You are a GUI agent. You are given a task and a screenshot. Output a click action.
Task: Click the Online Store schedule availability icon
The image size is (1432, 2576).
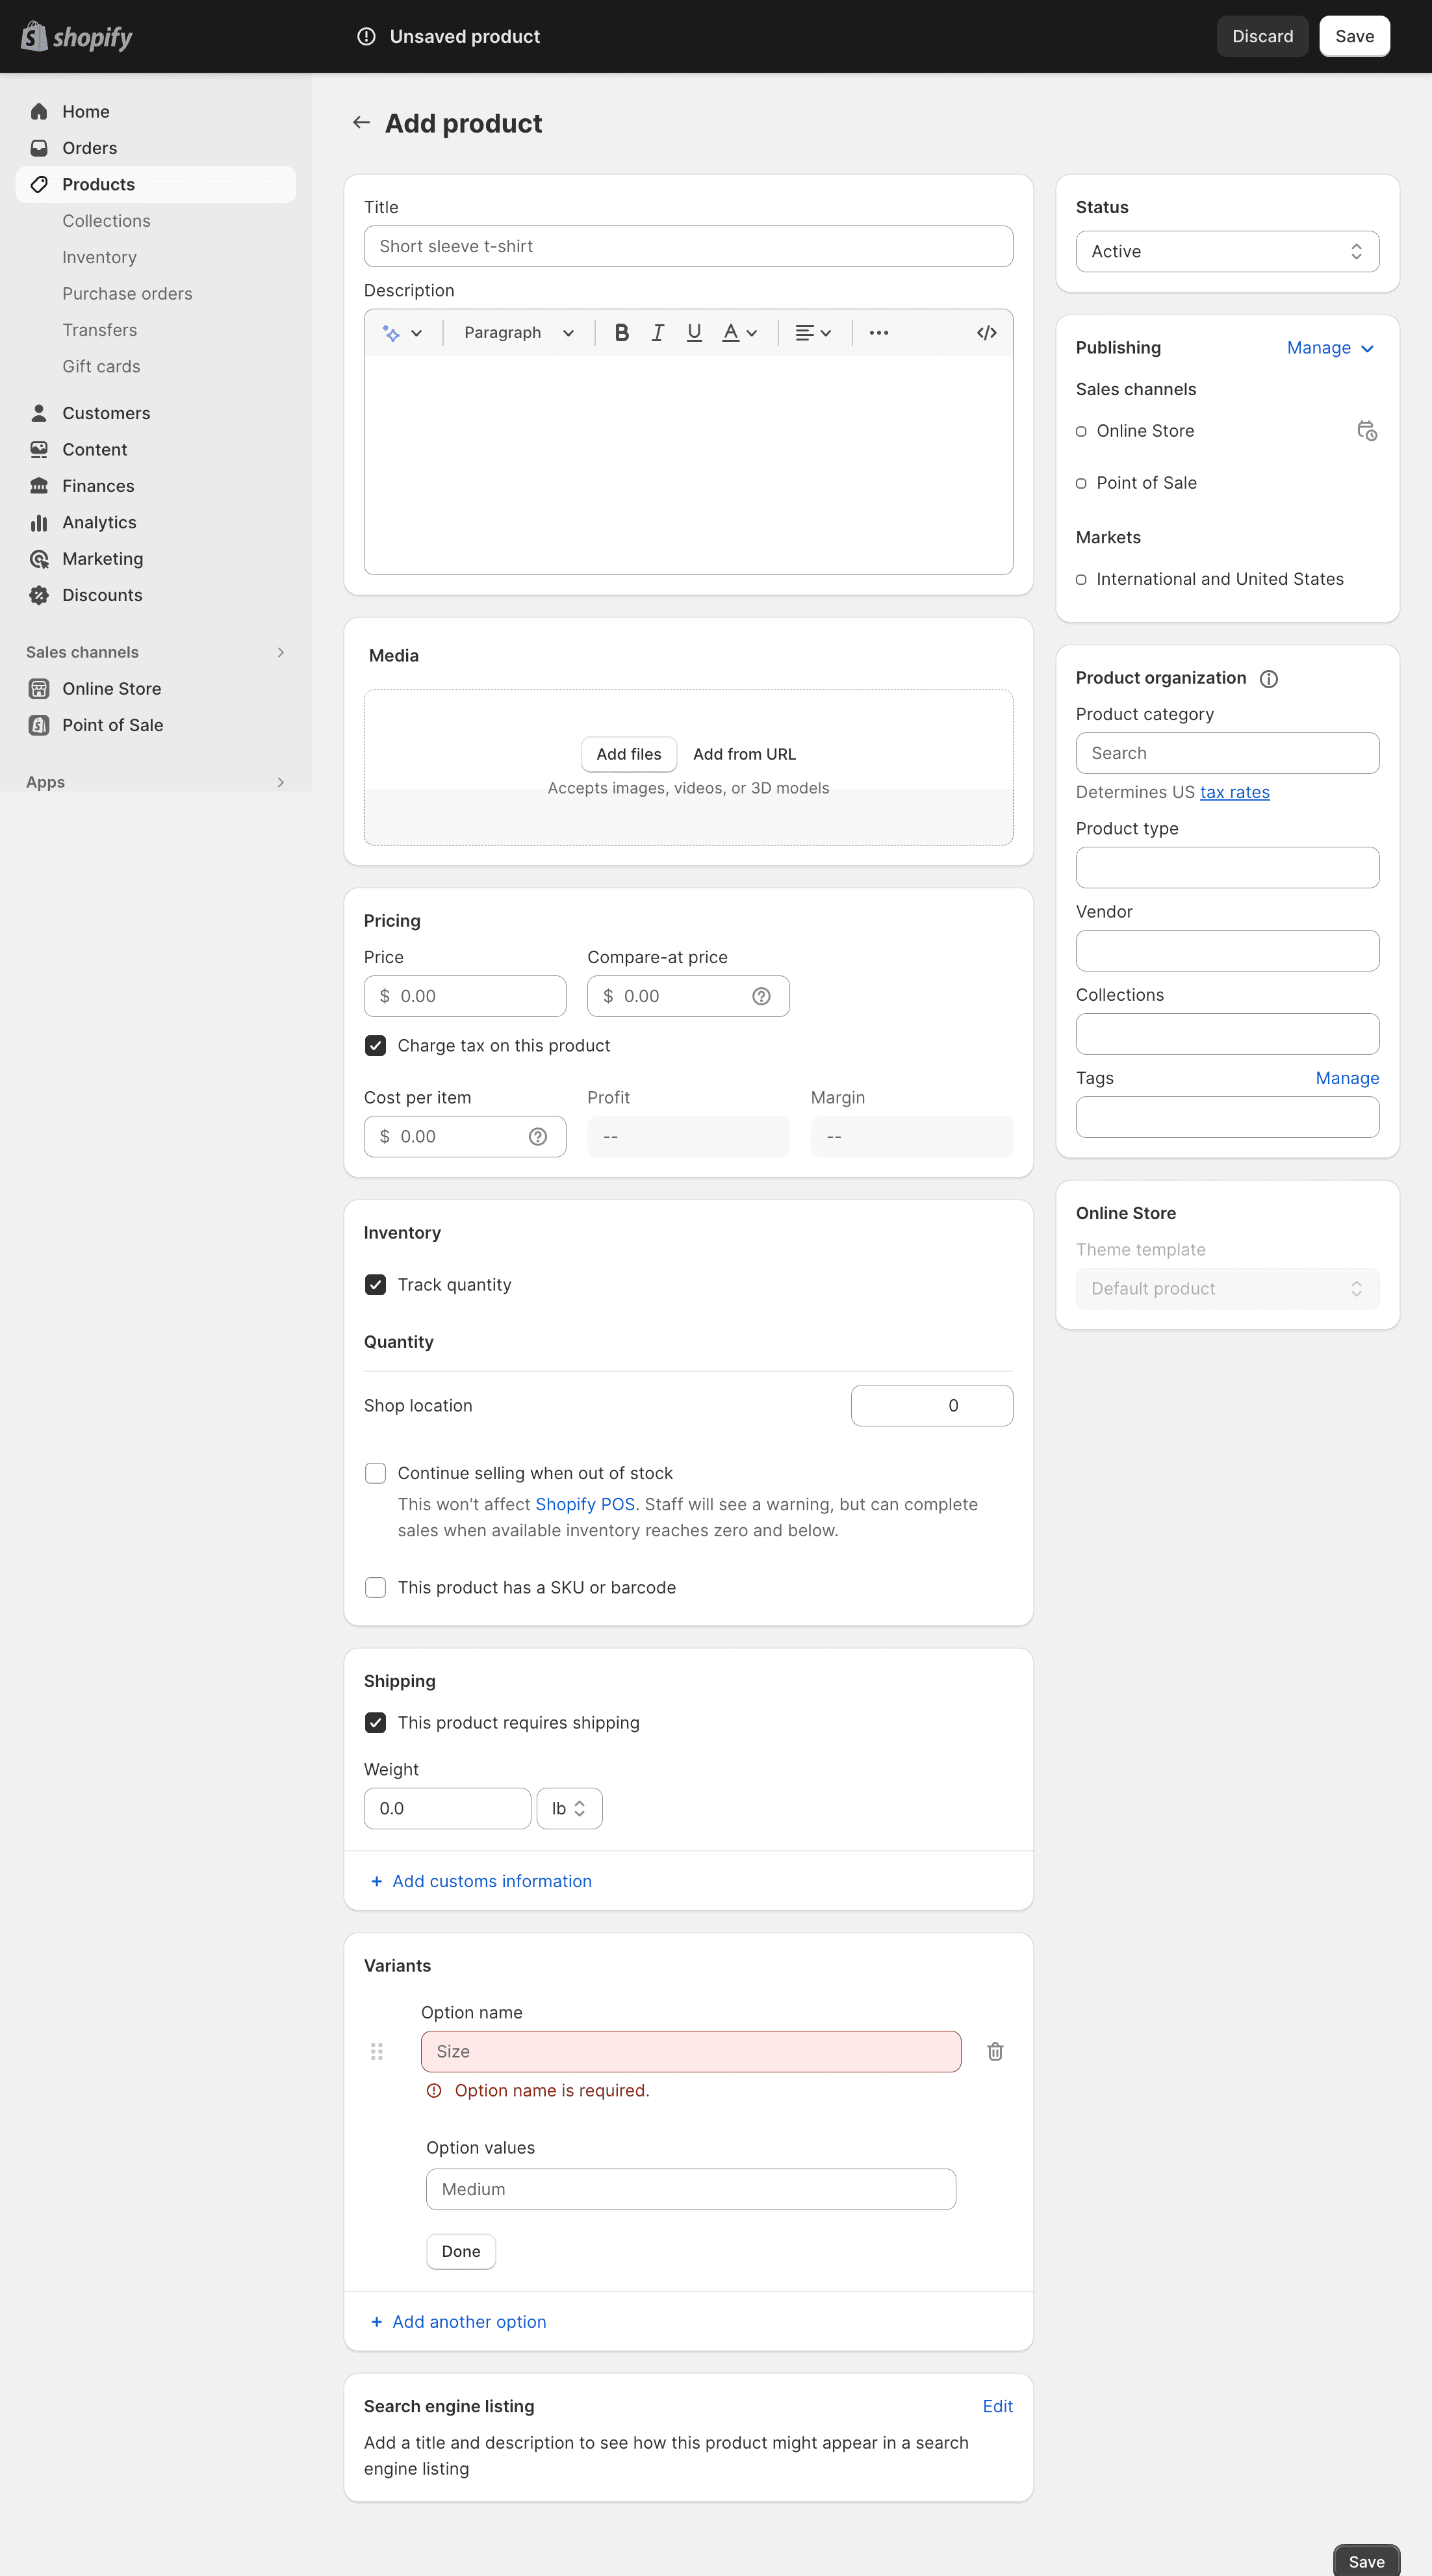(x=1366, y=431)
